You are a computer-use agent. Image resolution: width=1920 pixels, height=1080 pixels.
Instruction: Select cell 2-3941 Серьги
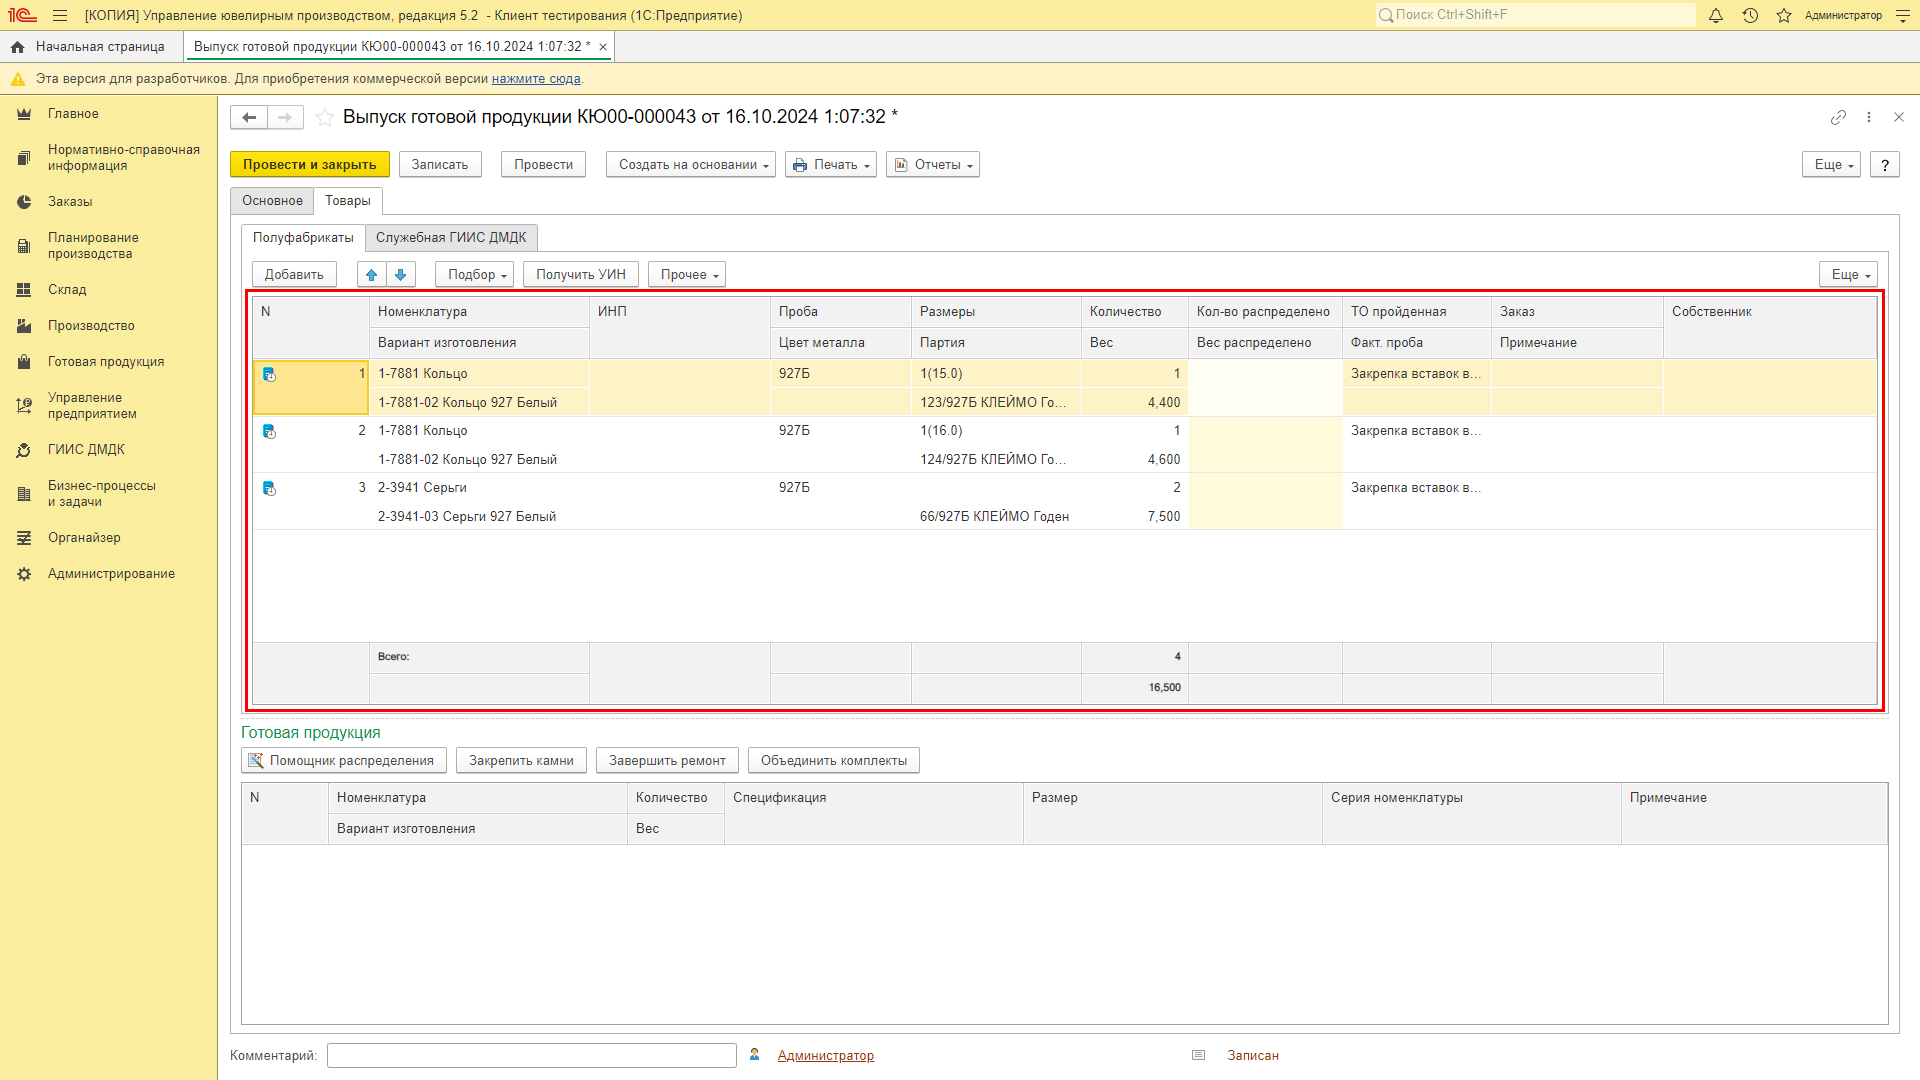(x=480, y=488)
